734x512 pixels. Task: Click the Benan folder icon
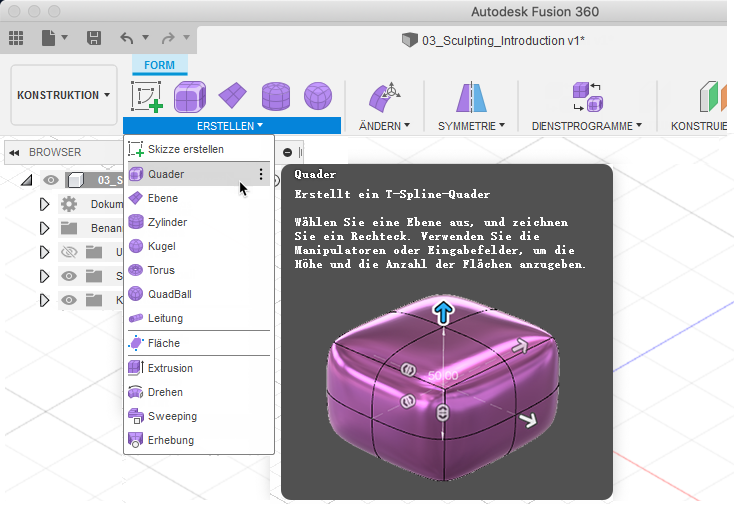pos(69,228)
